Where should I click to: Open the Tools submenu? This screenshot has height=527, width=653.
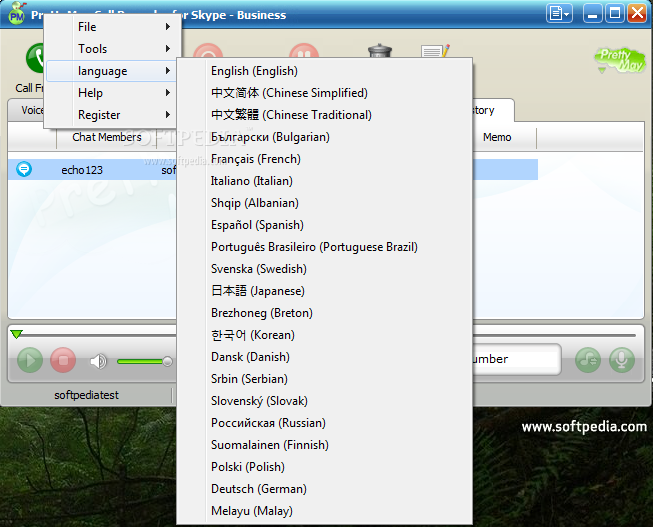coord(112,49)
